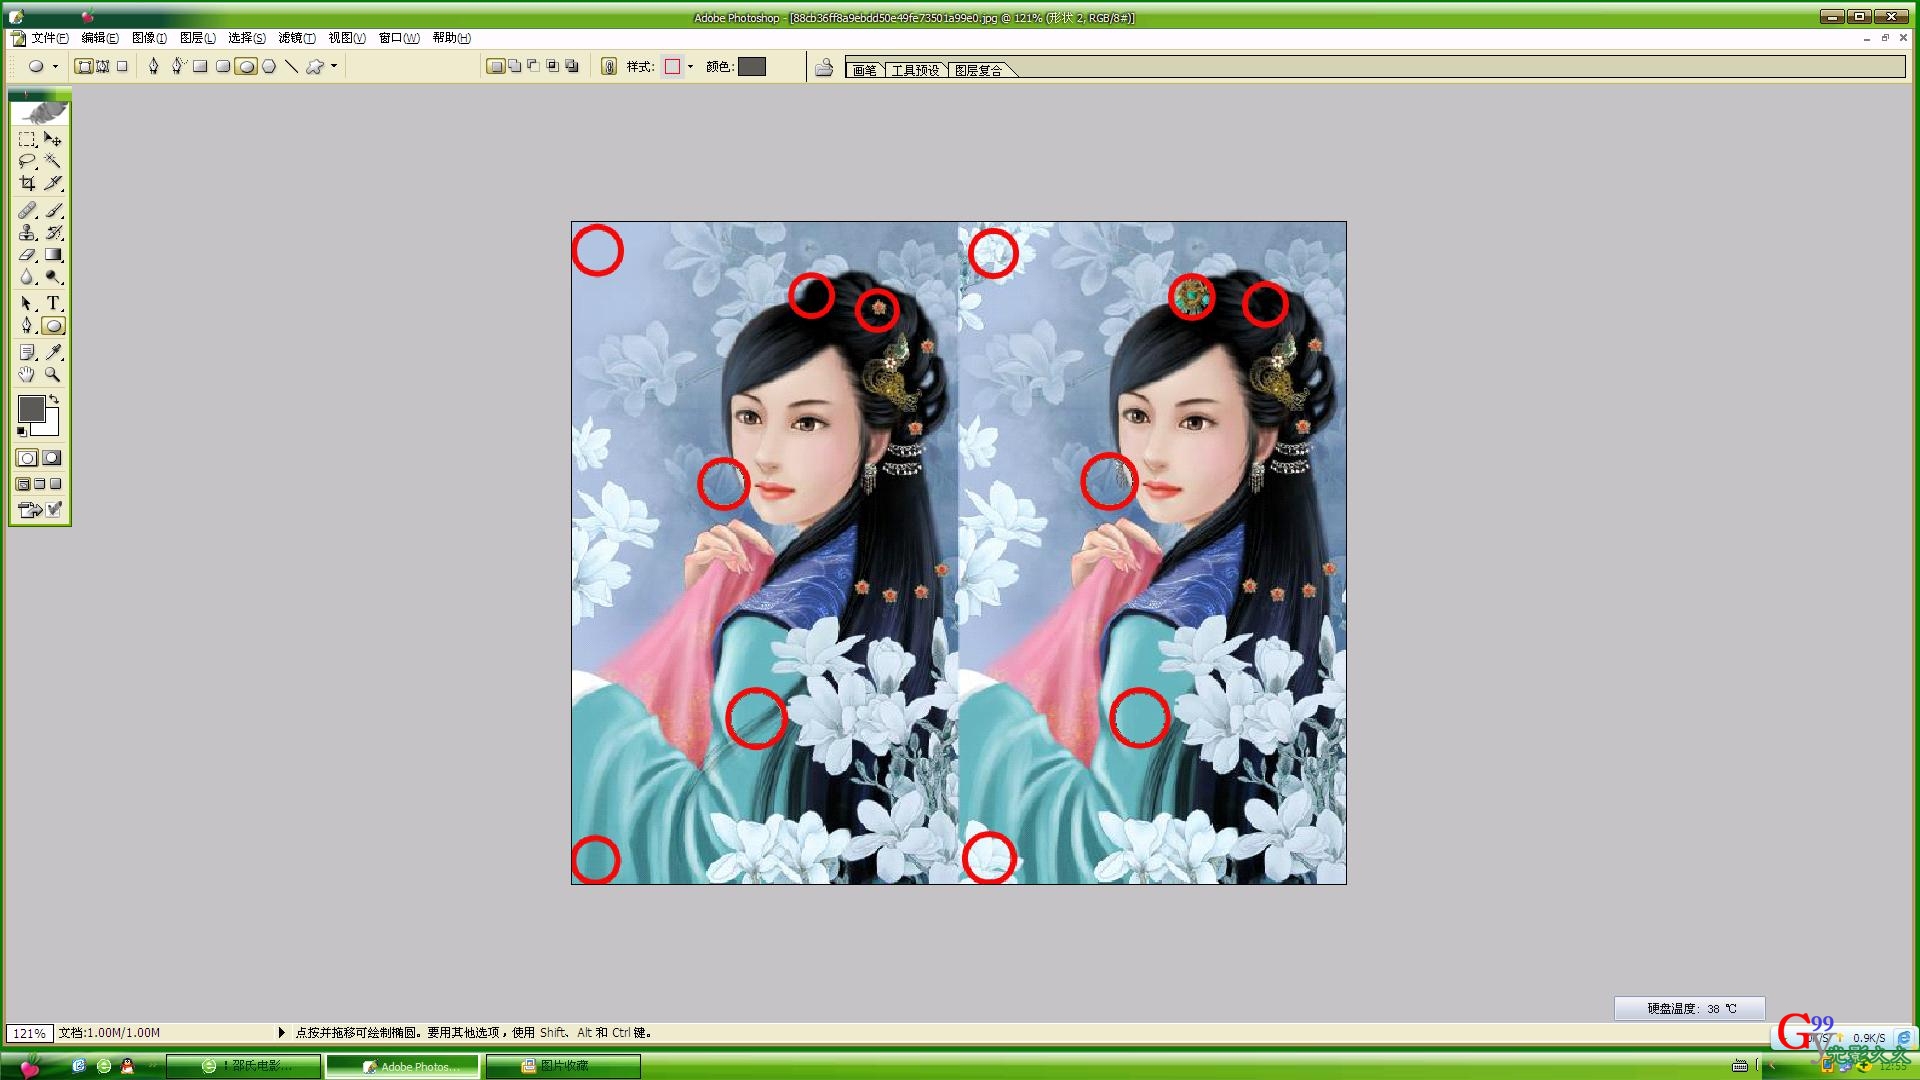Select the Rectangular Marquee tool
Viewport: 1920px width, 1080px height.
tap(27, 139)
